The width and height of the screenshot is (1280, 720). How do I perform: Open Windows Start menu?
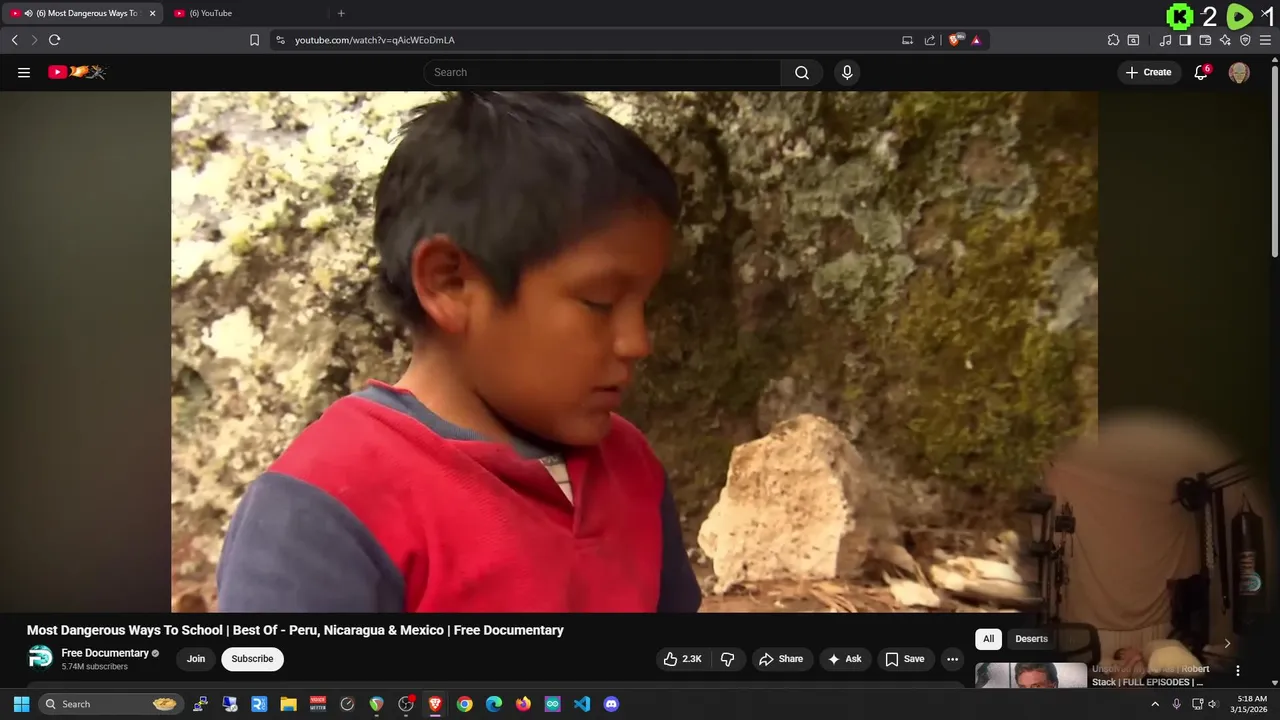tap(21, 704)
